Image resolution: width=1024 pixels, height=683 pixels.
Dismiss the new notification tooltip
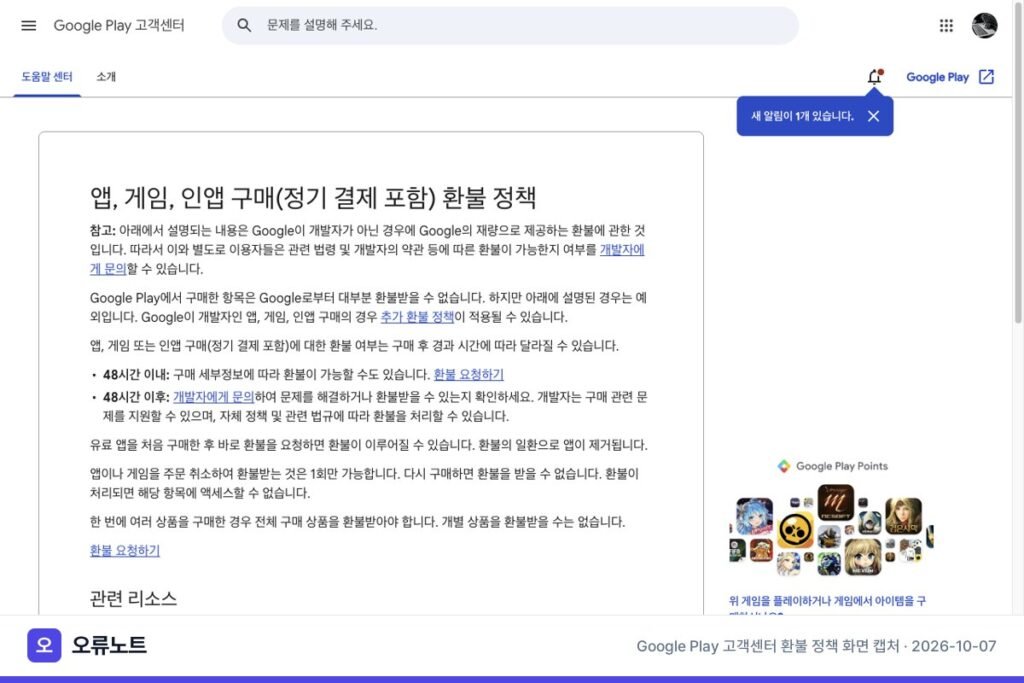pyautogui.click(x=873, y=116)
